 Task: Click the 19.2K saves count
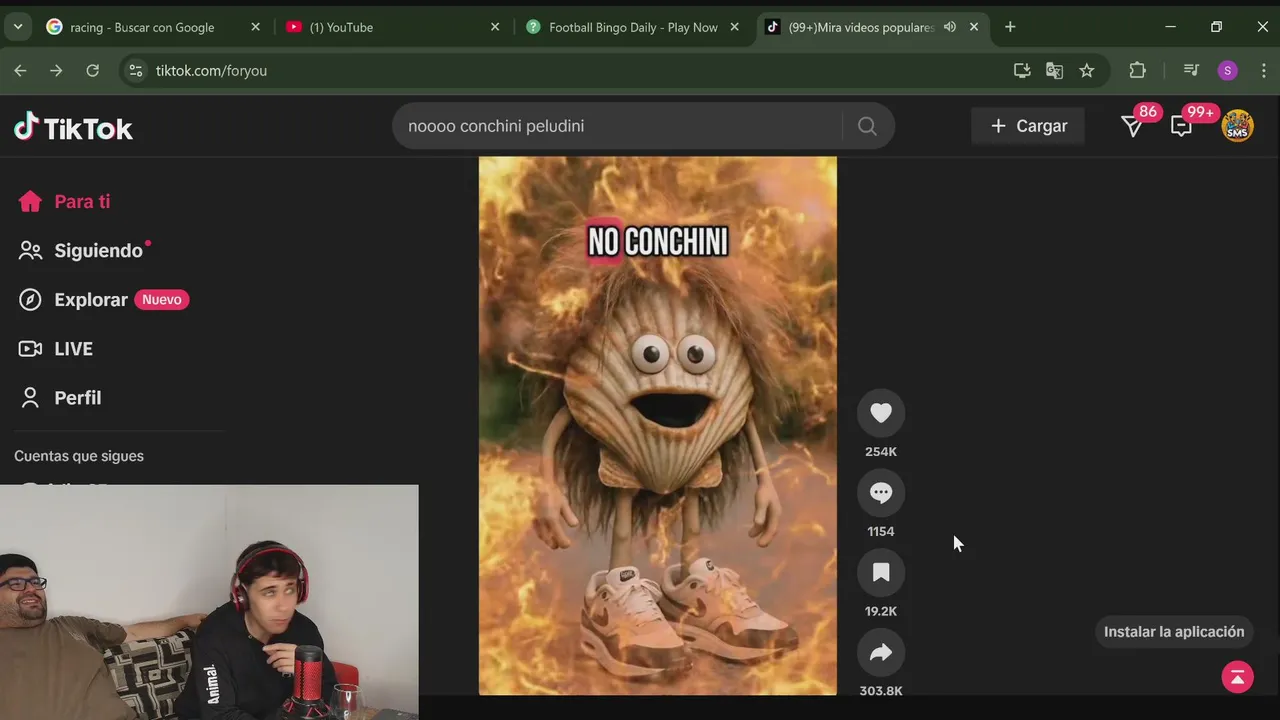[881, 611]
